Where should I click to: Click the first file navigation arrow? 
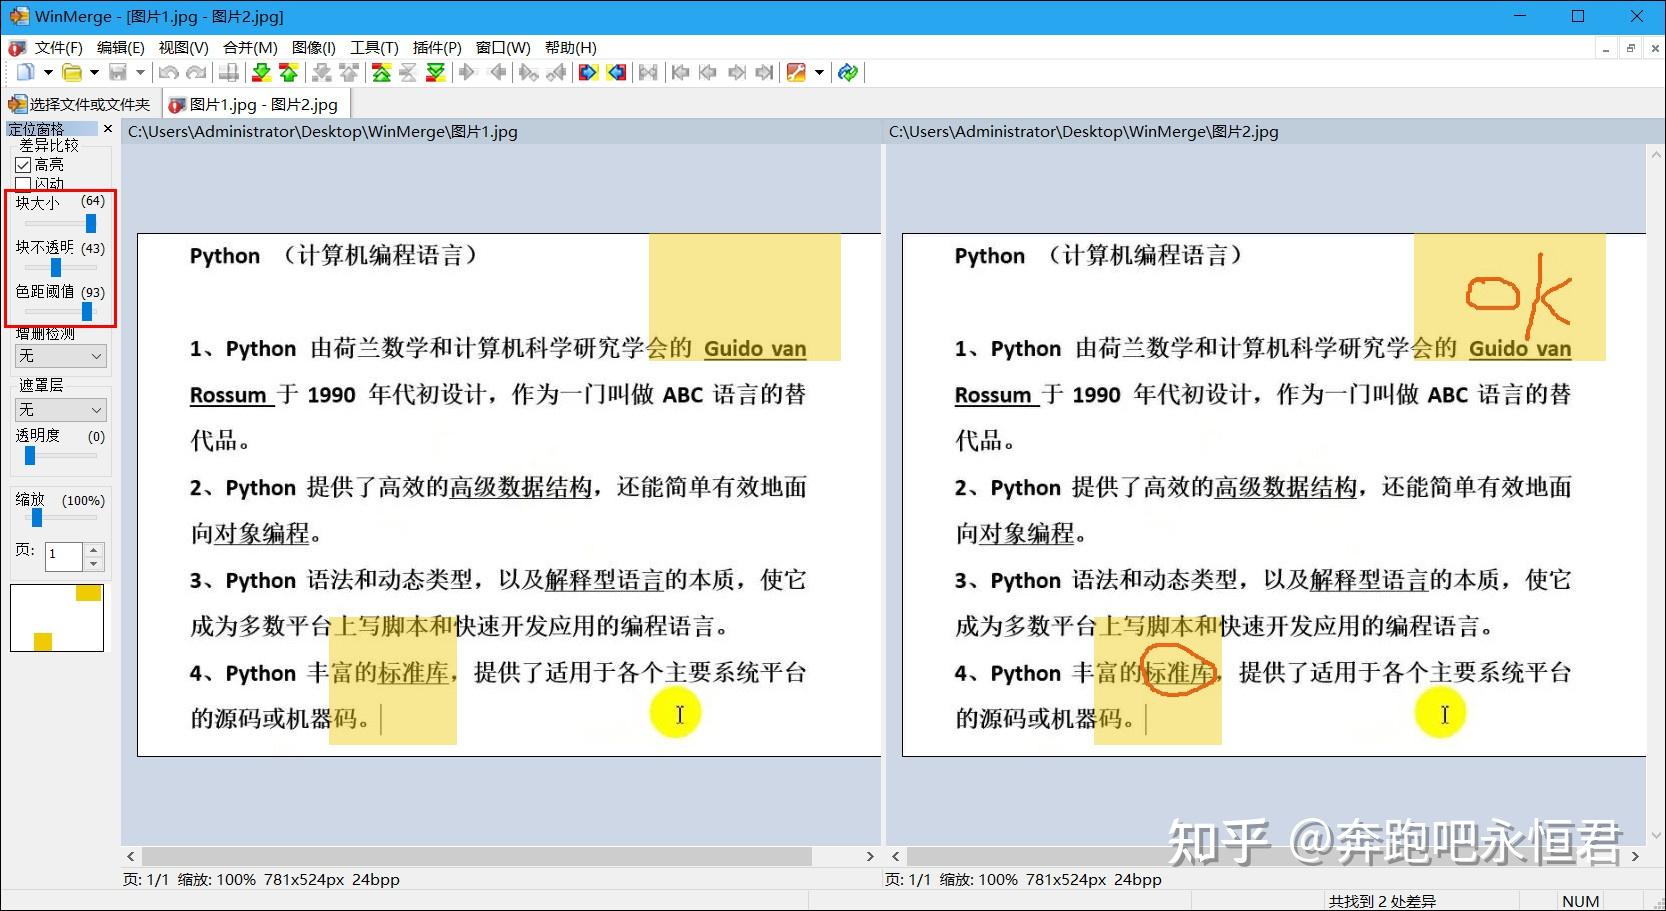(x=680, y=72)
